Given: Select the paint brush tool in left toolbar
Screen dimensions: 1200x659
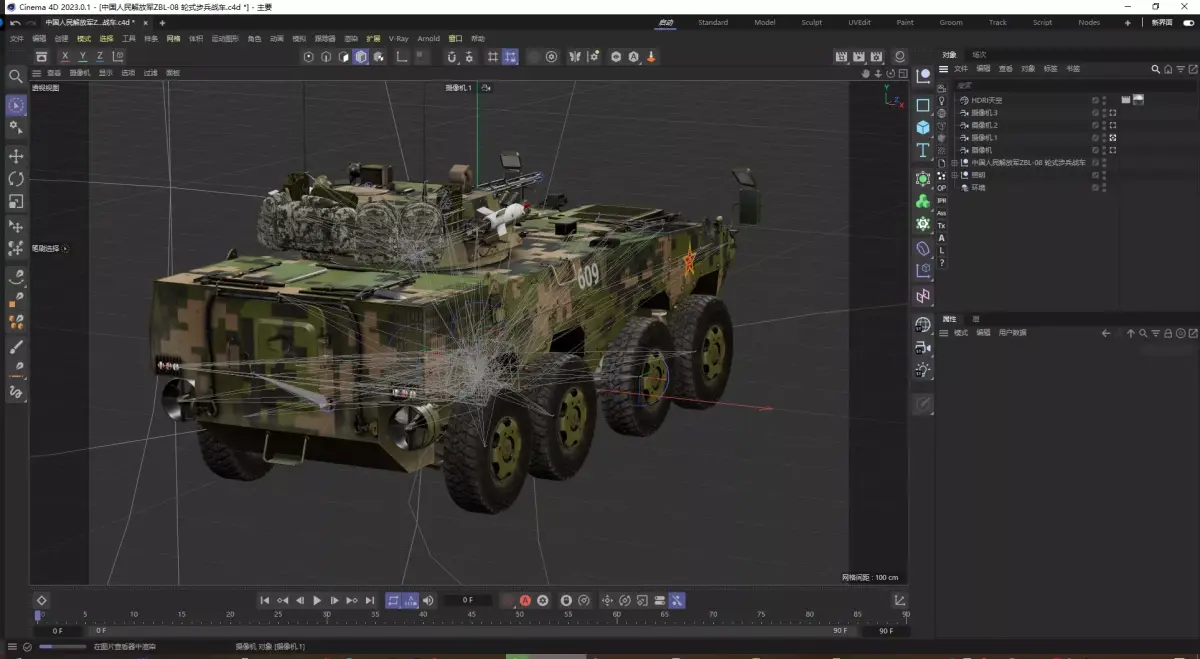Looking at the screenshot, I should pos(16,348).
